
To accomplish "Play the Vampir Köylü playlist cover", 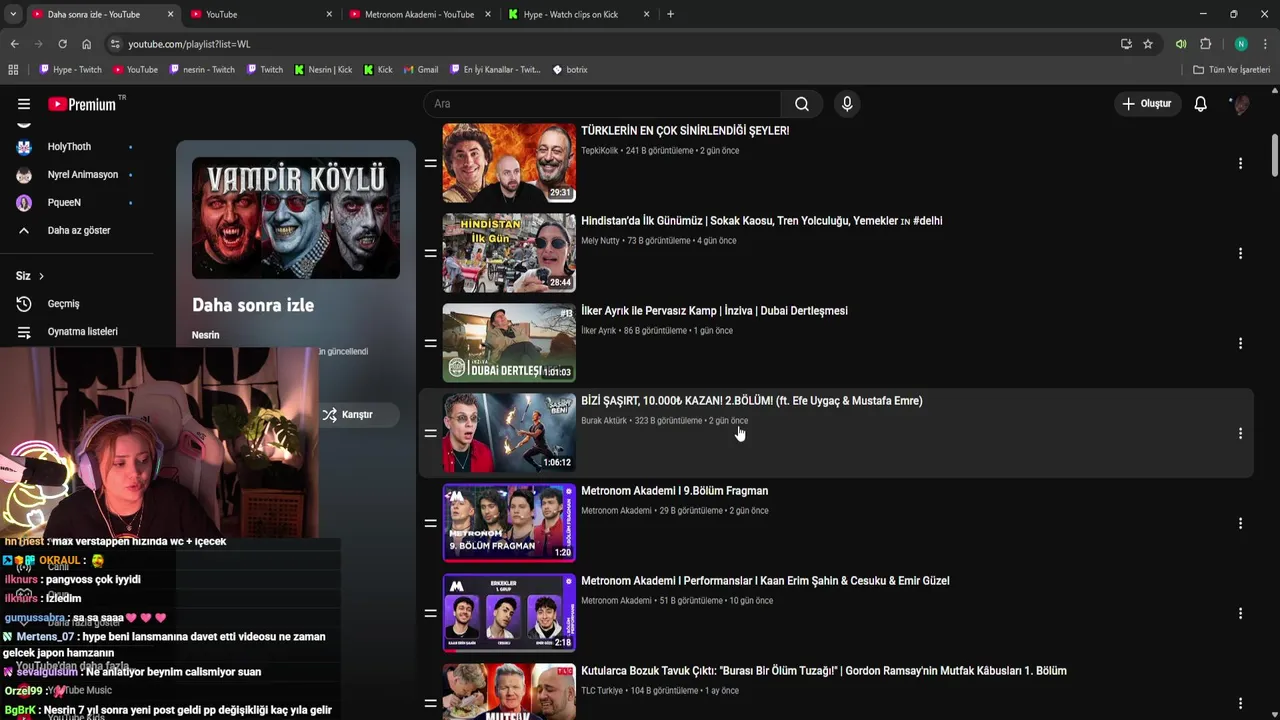I will pos(296,218).
